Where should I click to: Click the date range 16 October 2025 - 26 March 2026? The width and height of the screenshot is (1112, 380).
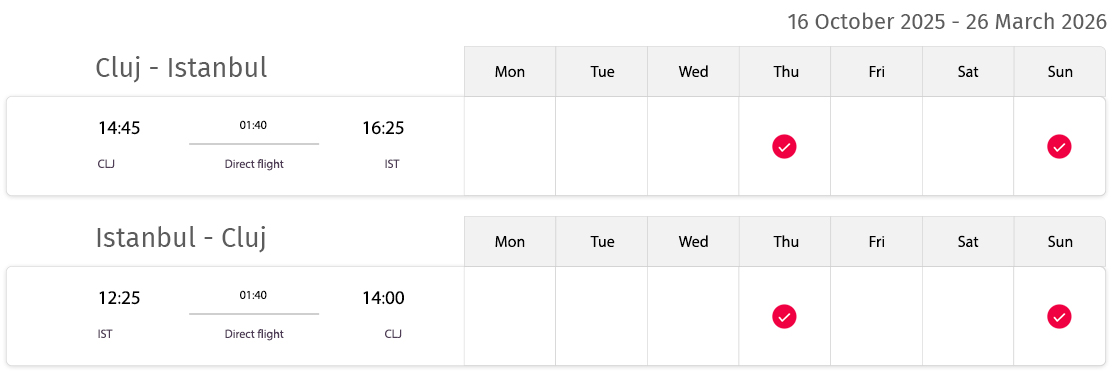point(947,22)
